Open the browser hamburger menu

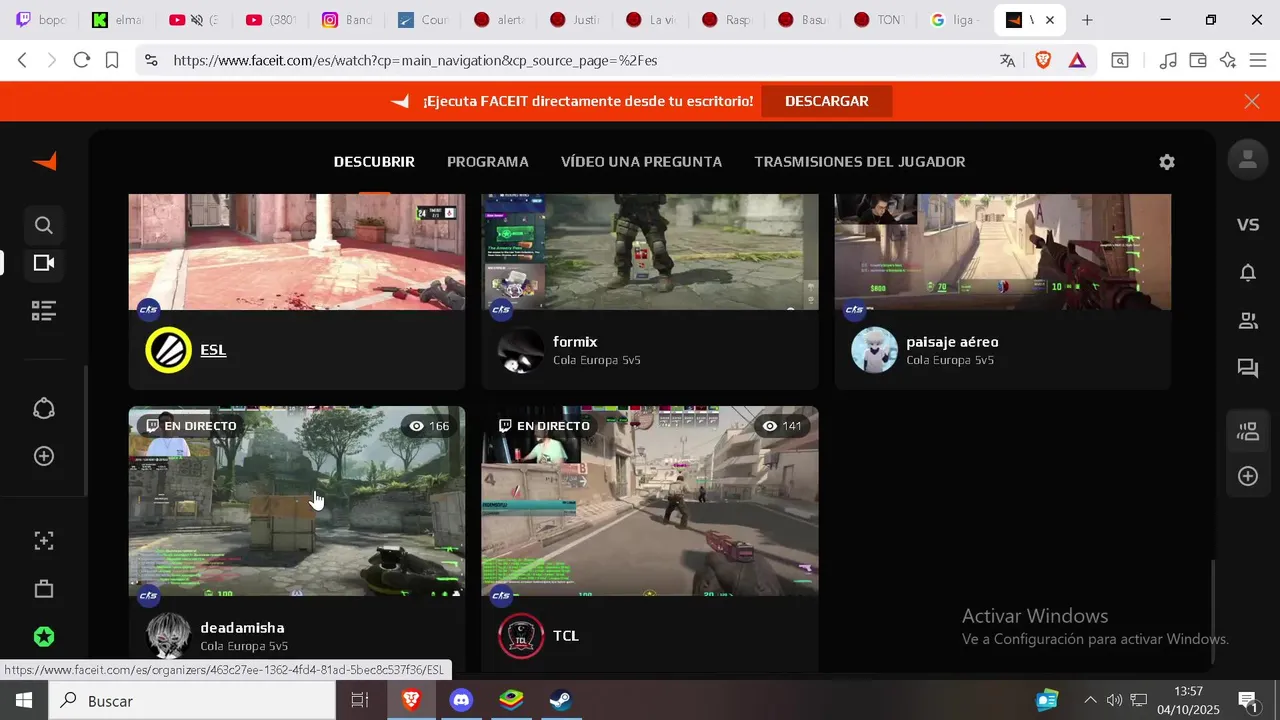tap(1258, 60)
